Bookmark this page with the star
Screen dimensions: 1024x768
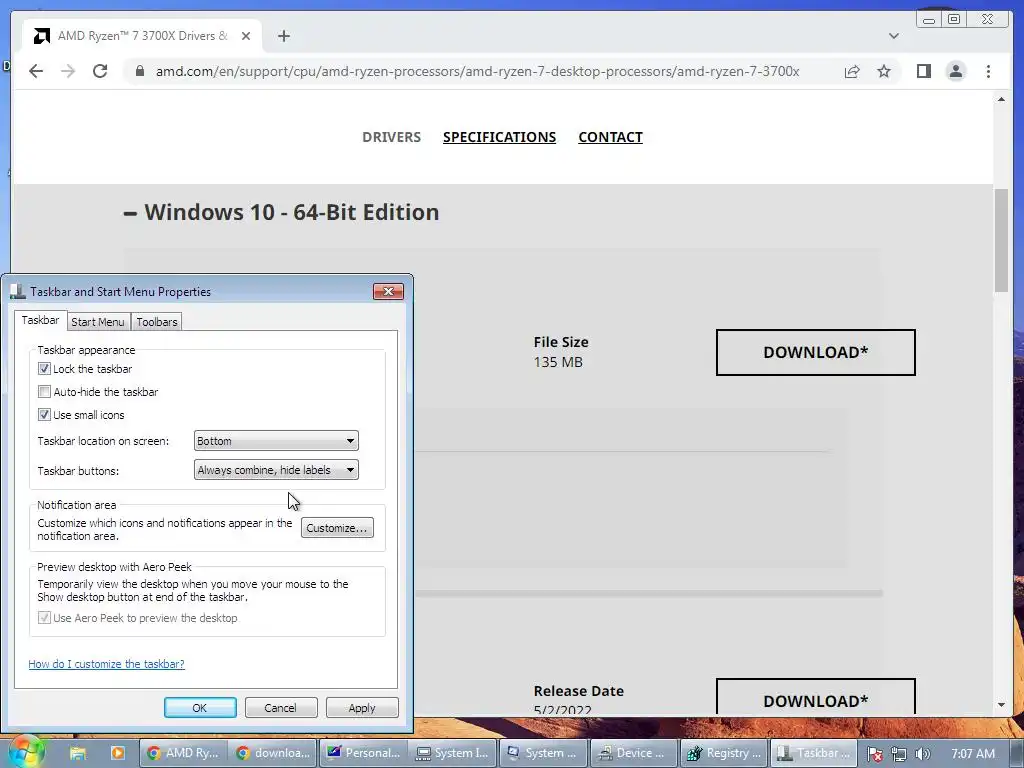[x=884, y=71]
